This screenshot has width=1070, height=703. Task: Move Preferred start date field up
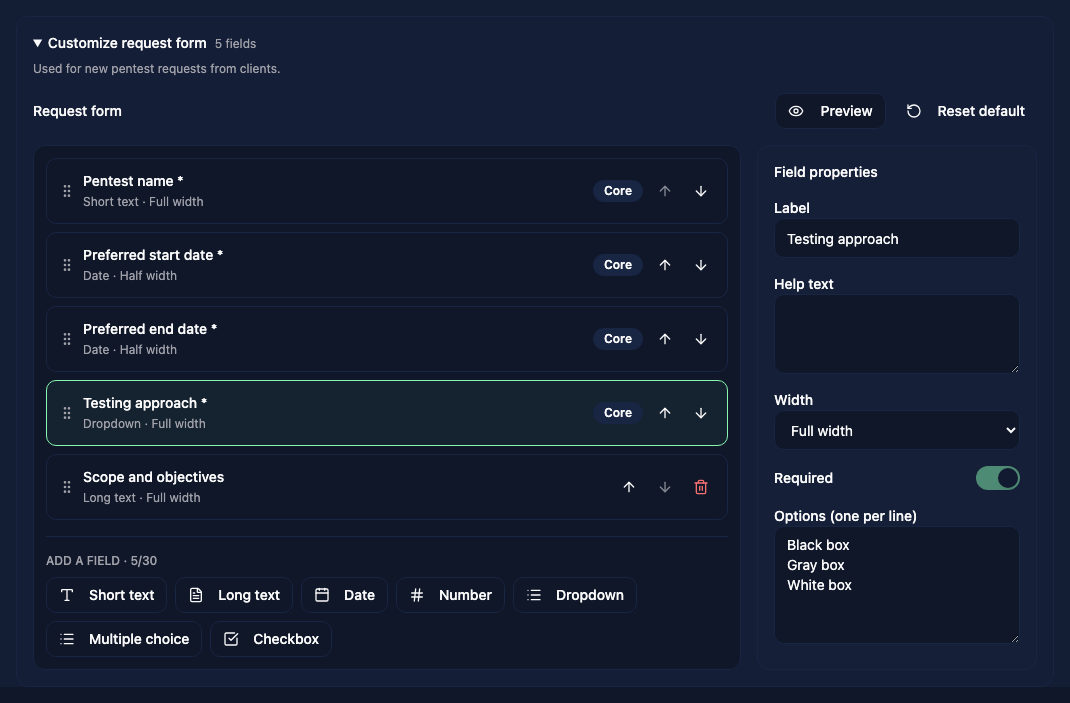pyautogui.click(x=665, y=265)
